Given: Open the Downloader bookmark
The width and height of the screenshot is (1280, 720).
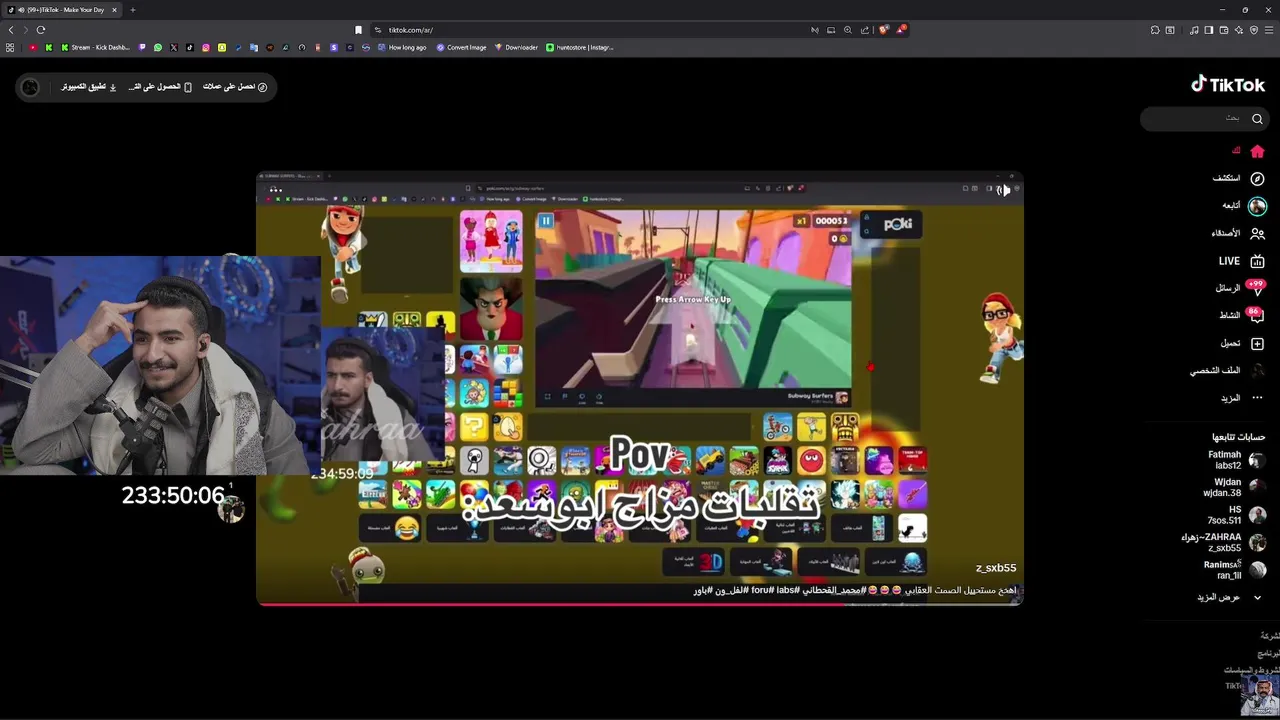Looking at the screenshot, I should pyautogui.click(x=516, y=47).
